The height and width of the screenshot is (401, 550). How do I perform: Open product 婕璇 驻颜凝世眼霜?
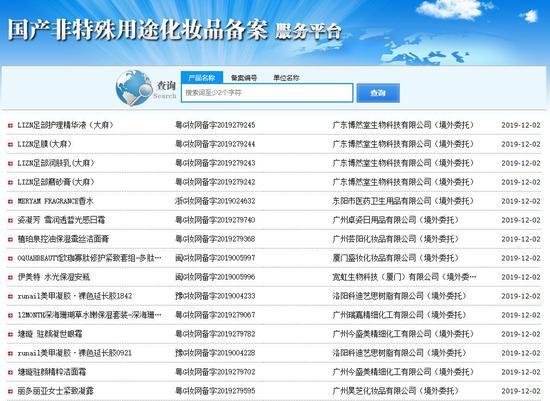click(50, 334)
